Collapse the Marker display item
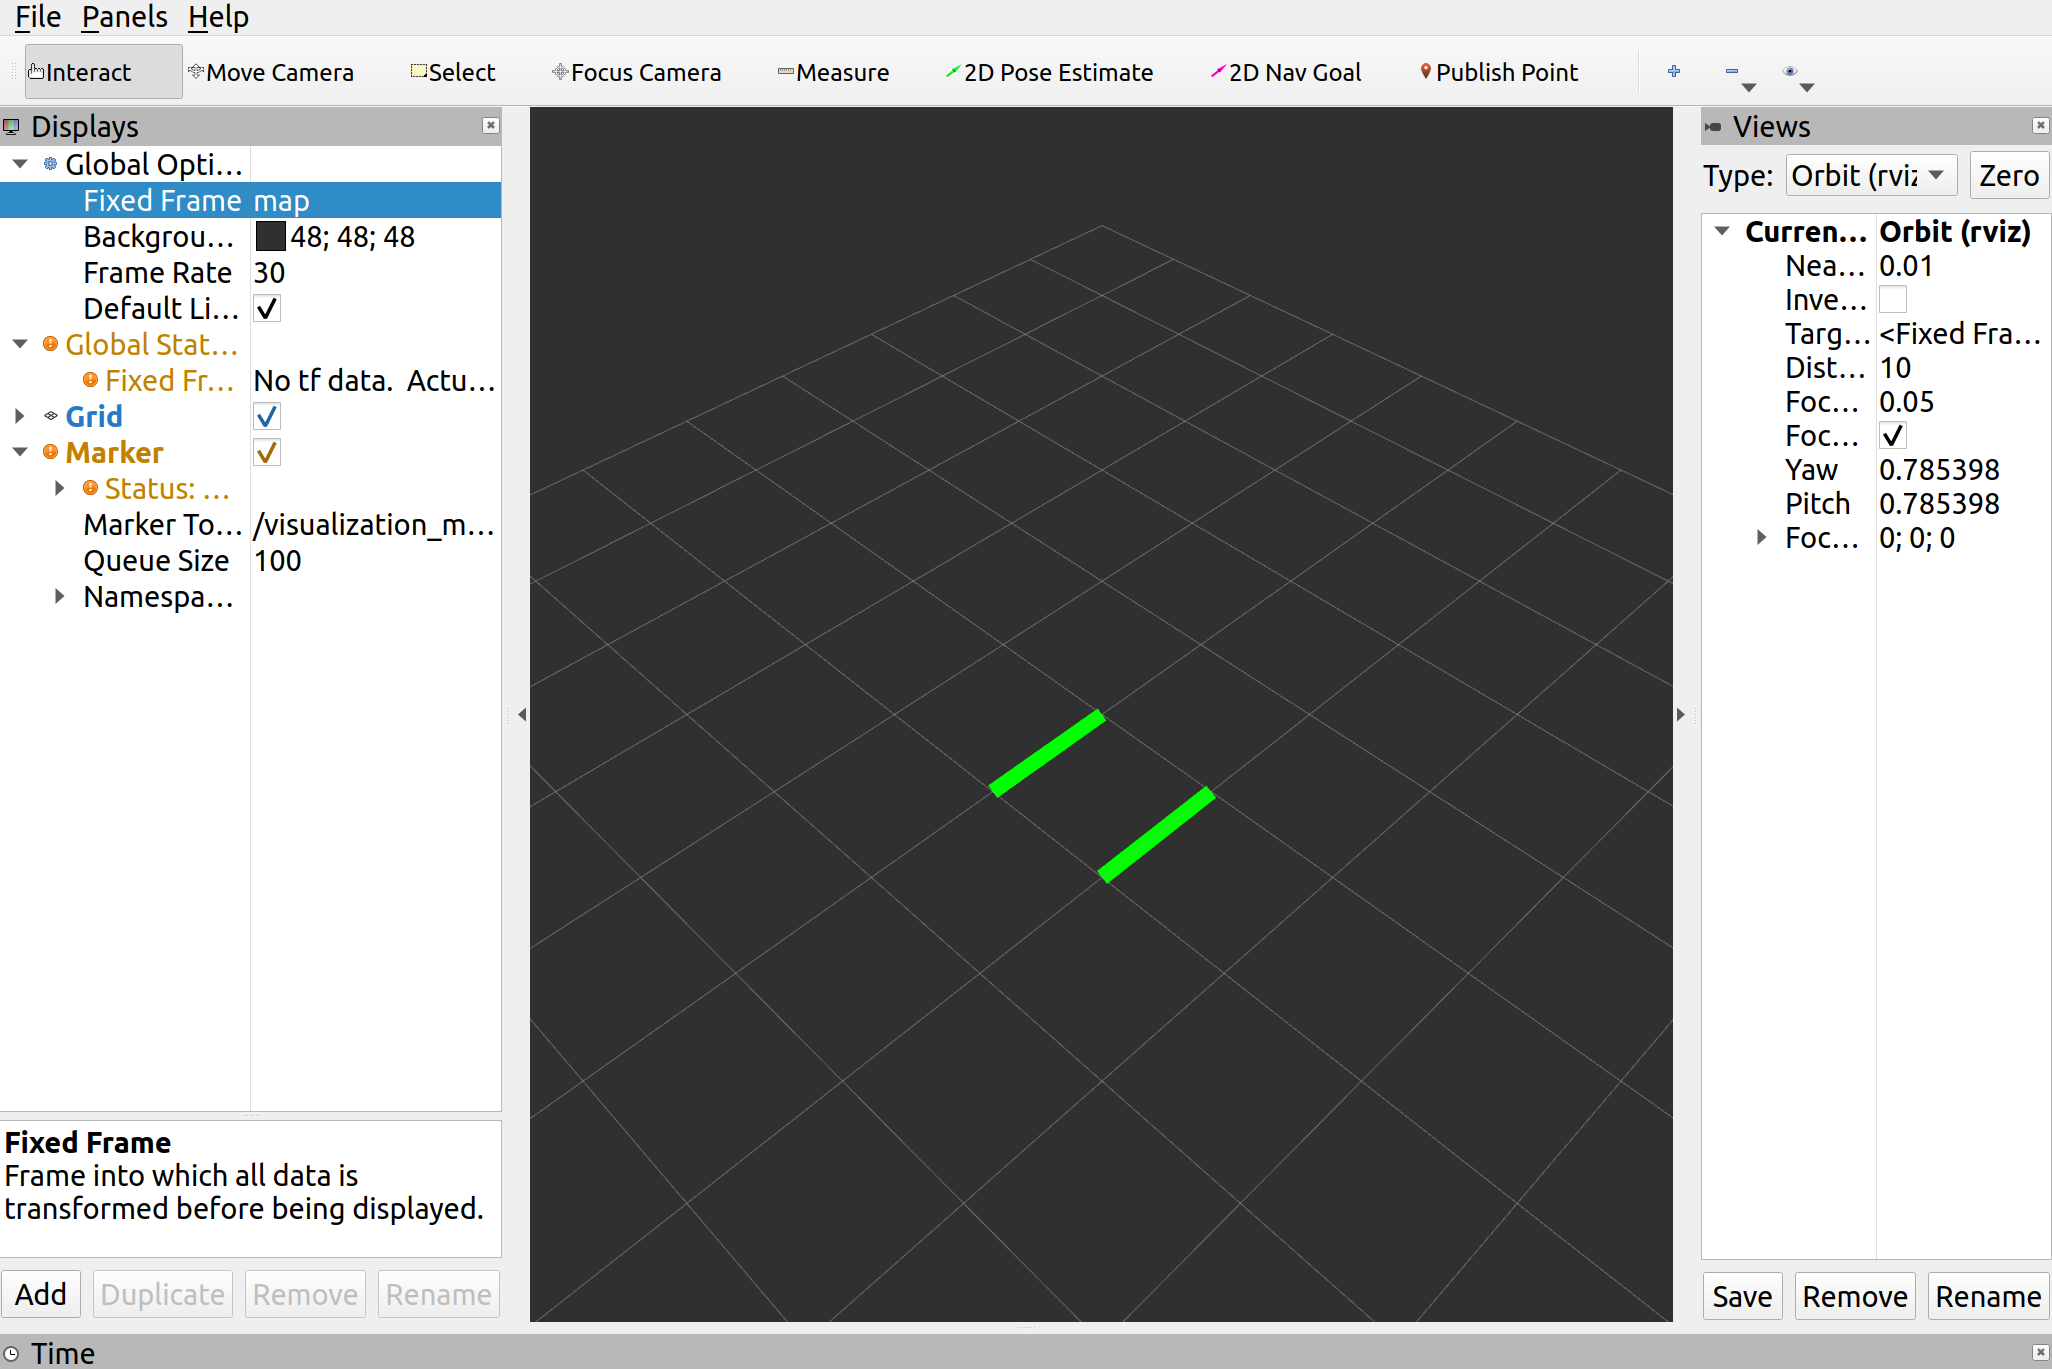This screenshot has width=2052, height=1369. tap(20, 451)
